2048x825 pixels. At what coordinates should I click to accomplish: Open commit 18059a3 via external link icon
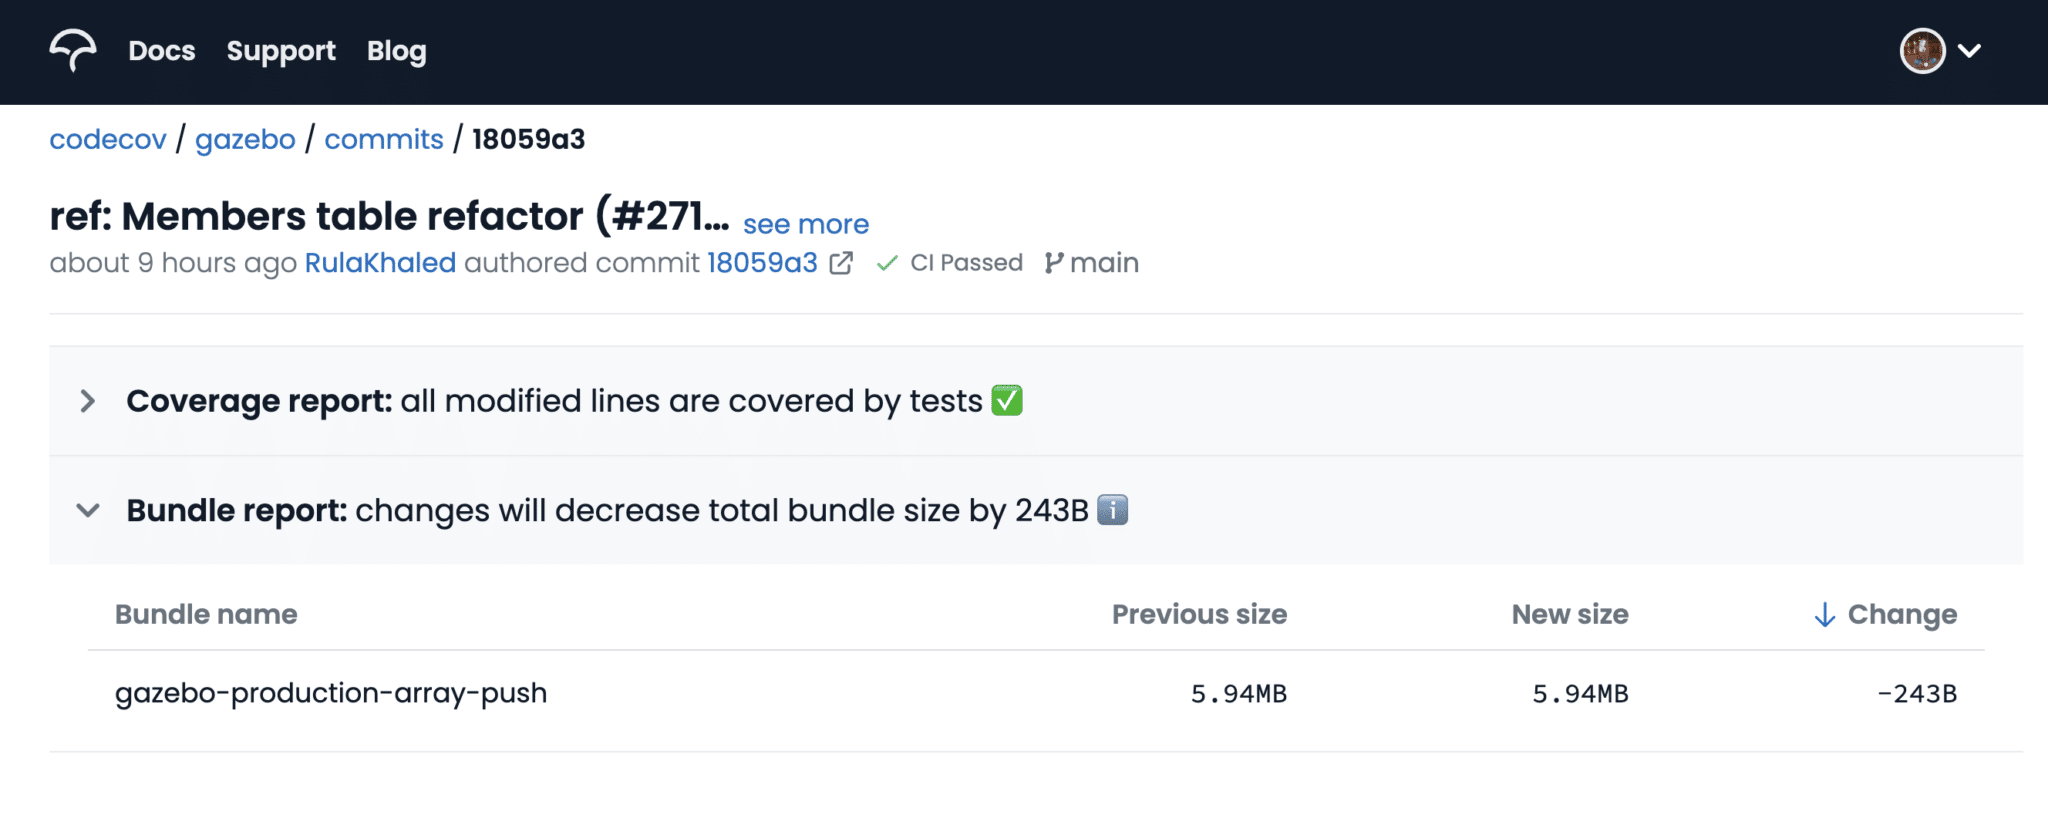tap(843, 262)
